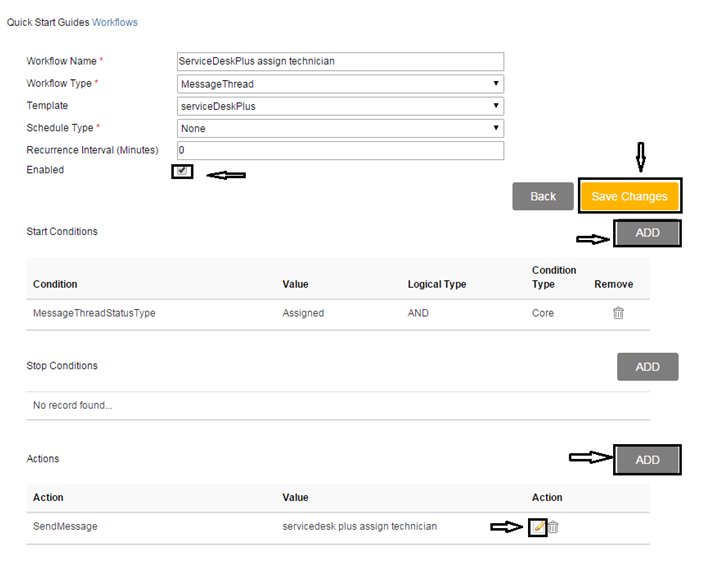Toggle the Enabled checkbox
This screenshot has width=710, height=568.
pos(181,171)
